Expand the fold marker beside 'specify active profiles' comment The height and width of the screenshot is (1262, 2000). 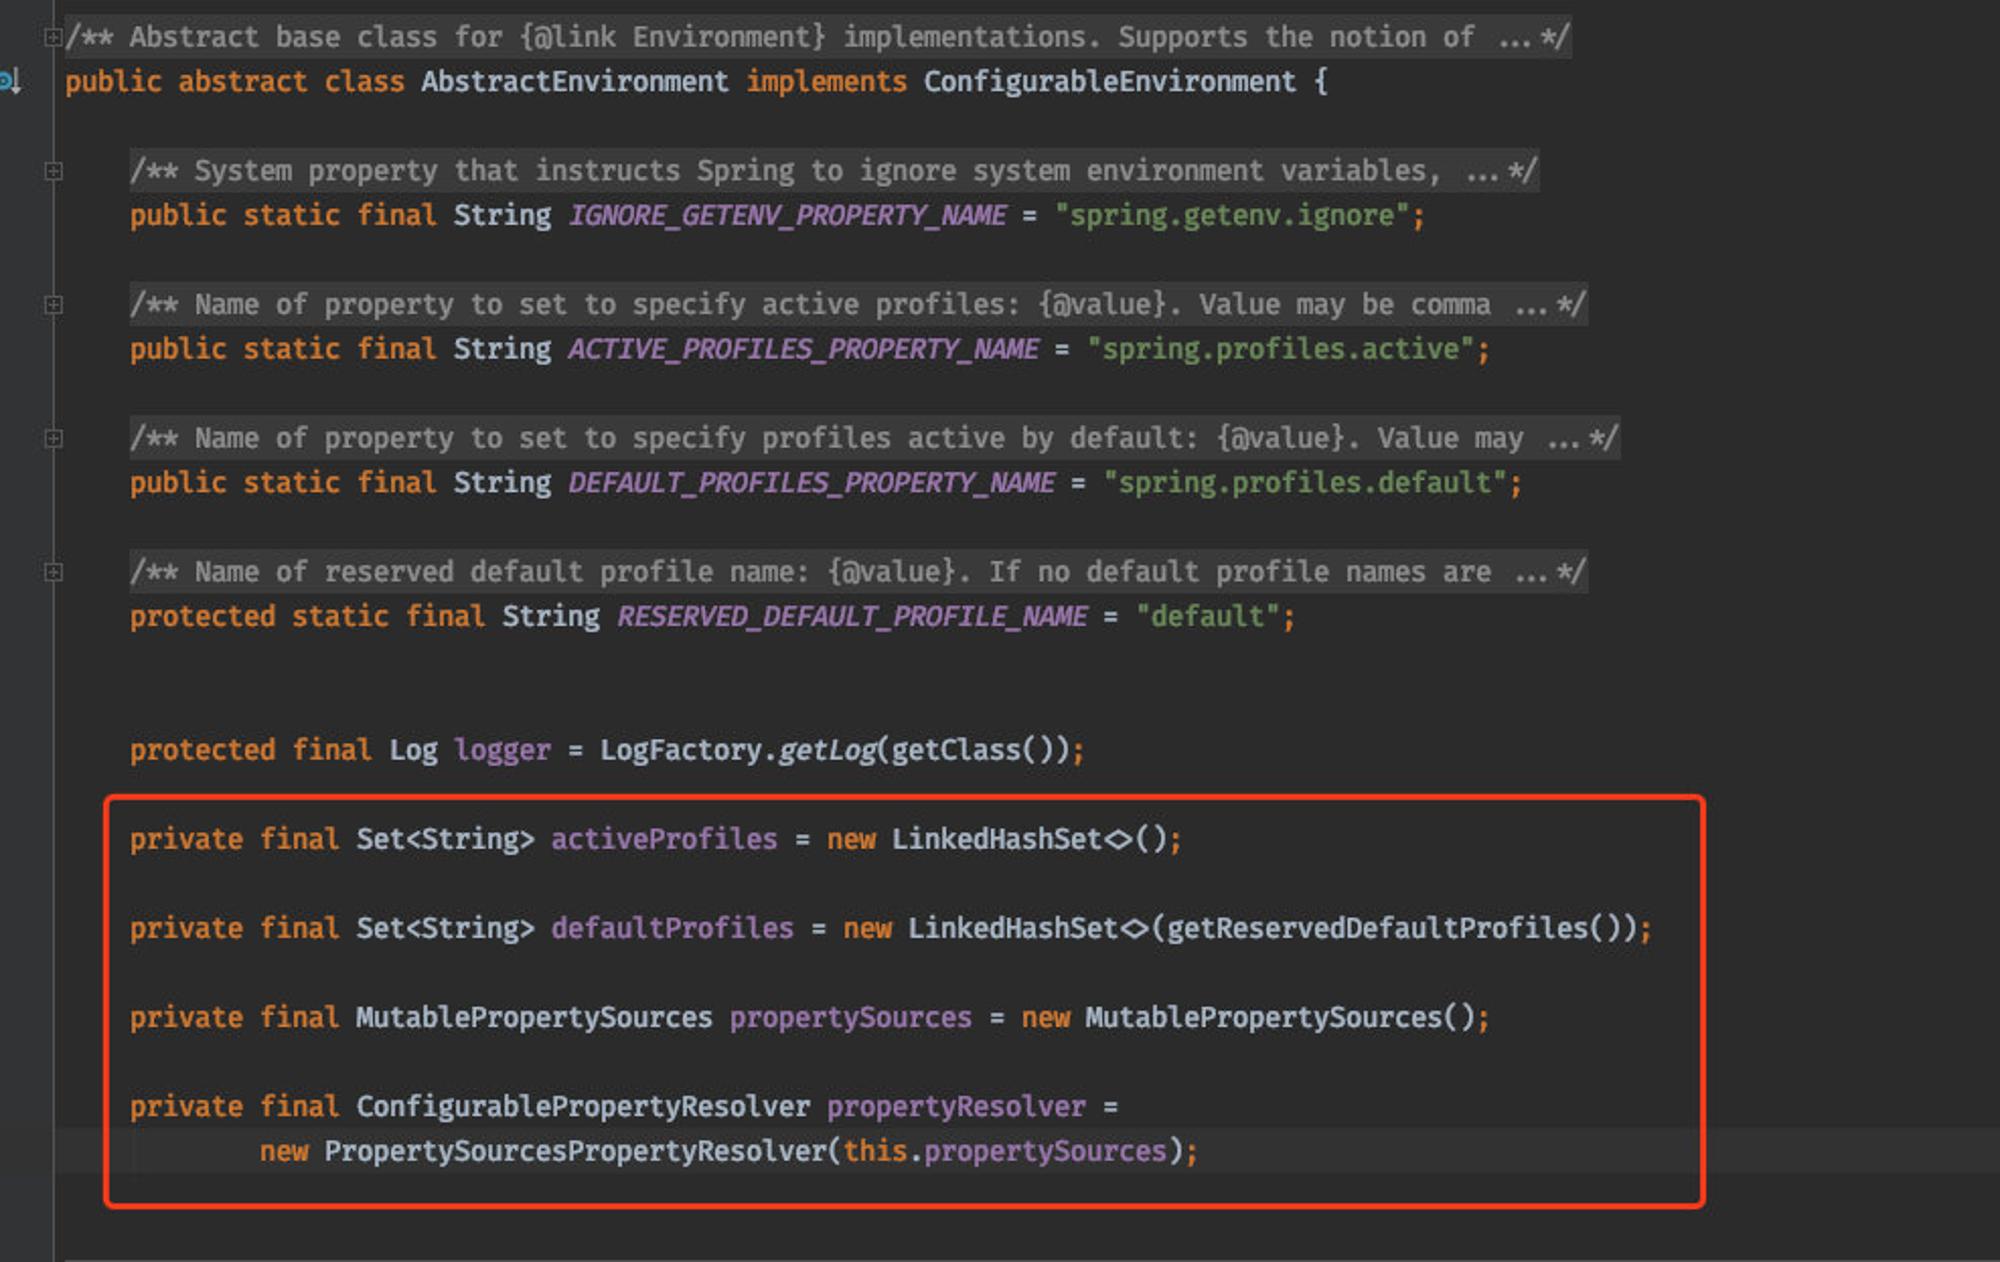tap(53, 305)
